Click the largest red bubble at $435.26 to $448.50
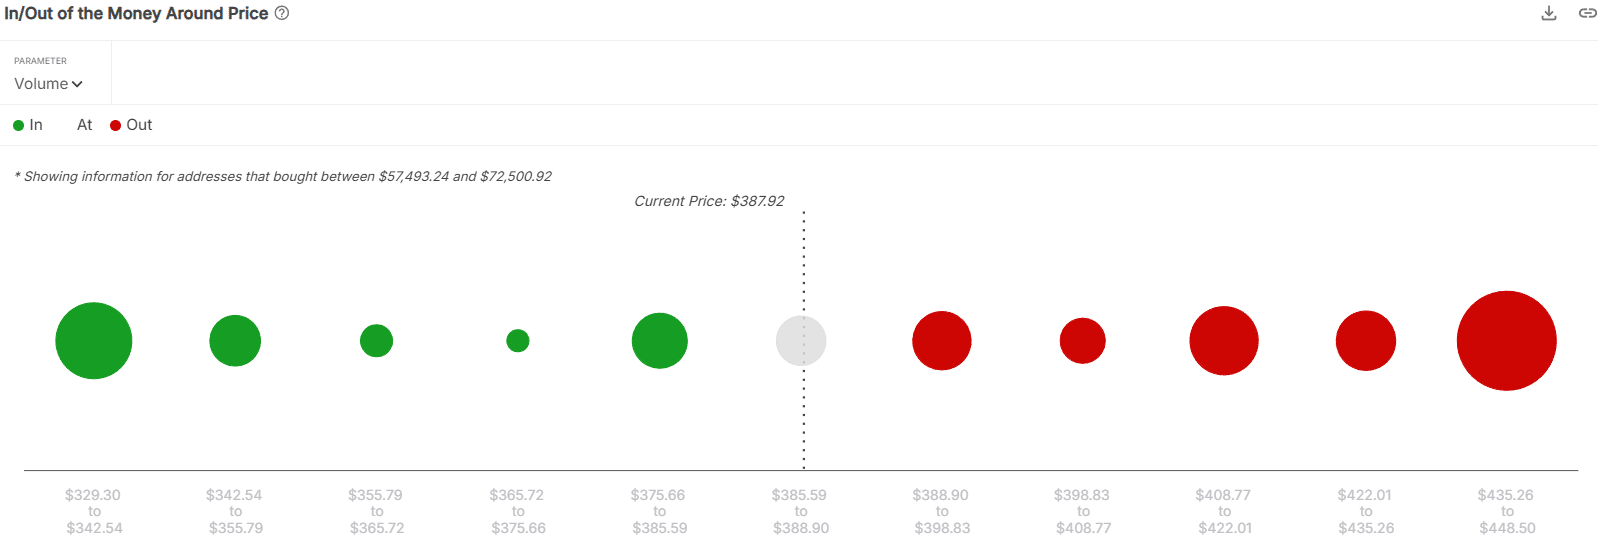 point(1507,341)
